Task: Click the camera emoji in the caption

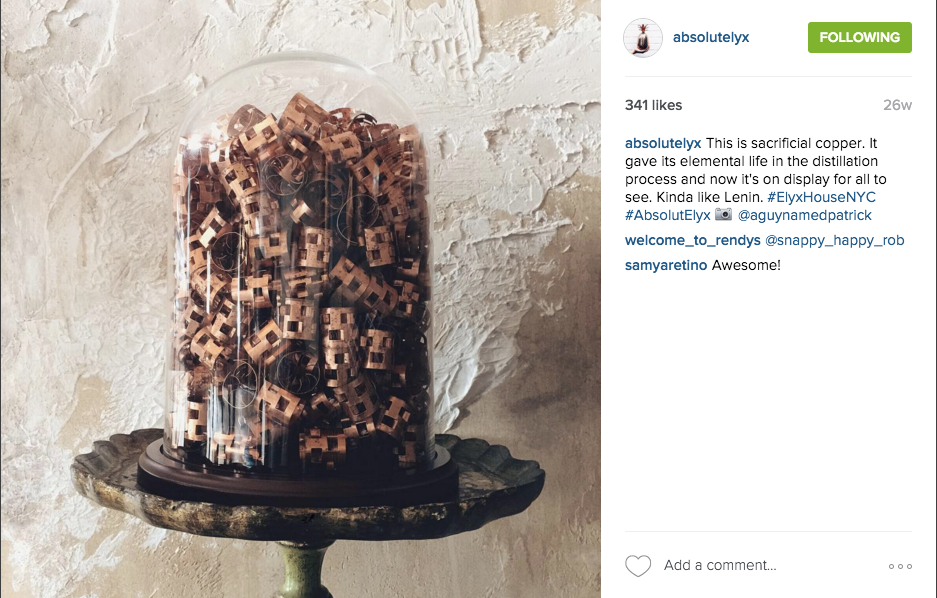Action: pos(723,214)
